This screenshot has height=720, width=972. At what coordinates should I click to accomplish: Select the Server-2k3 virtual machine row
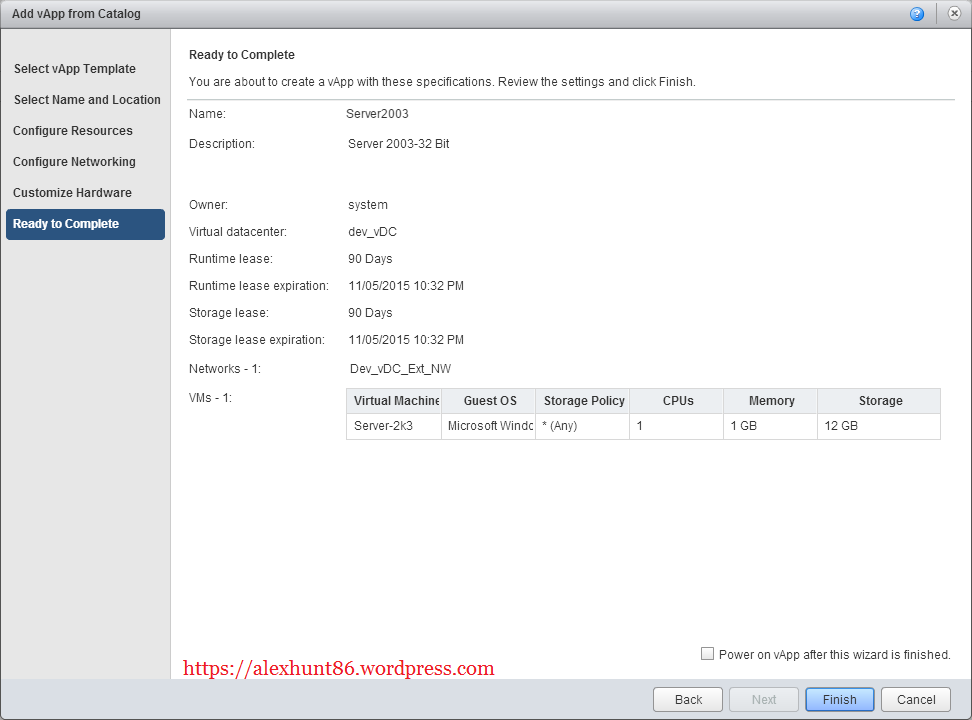click(x=384, y=426)
